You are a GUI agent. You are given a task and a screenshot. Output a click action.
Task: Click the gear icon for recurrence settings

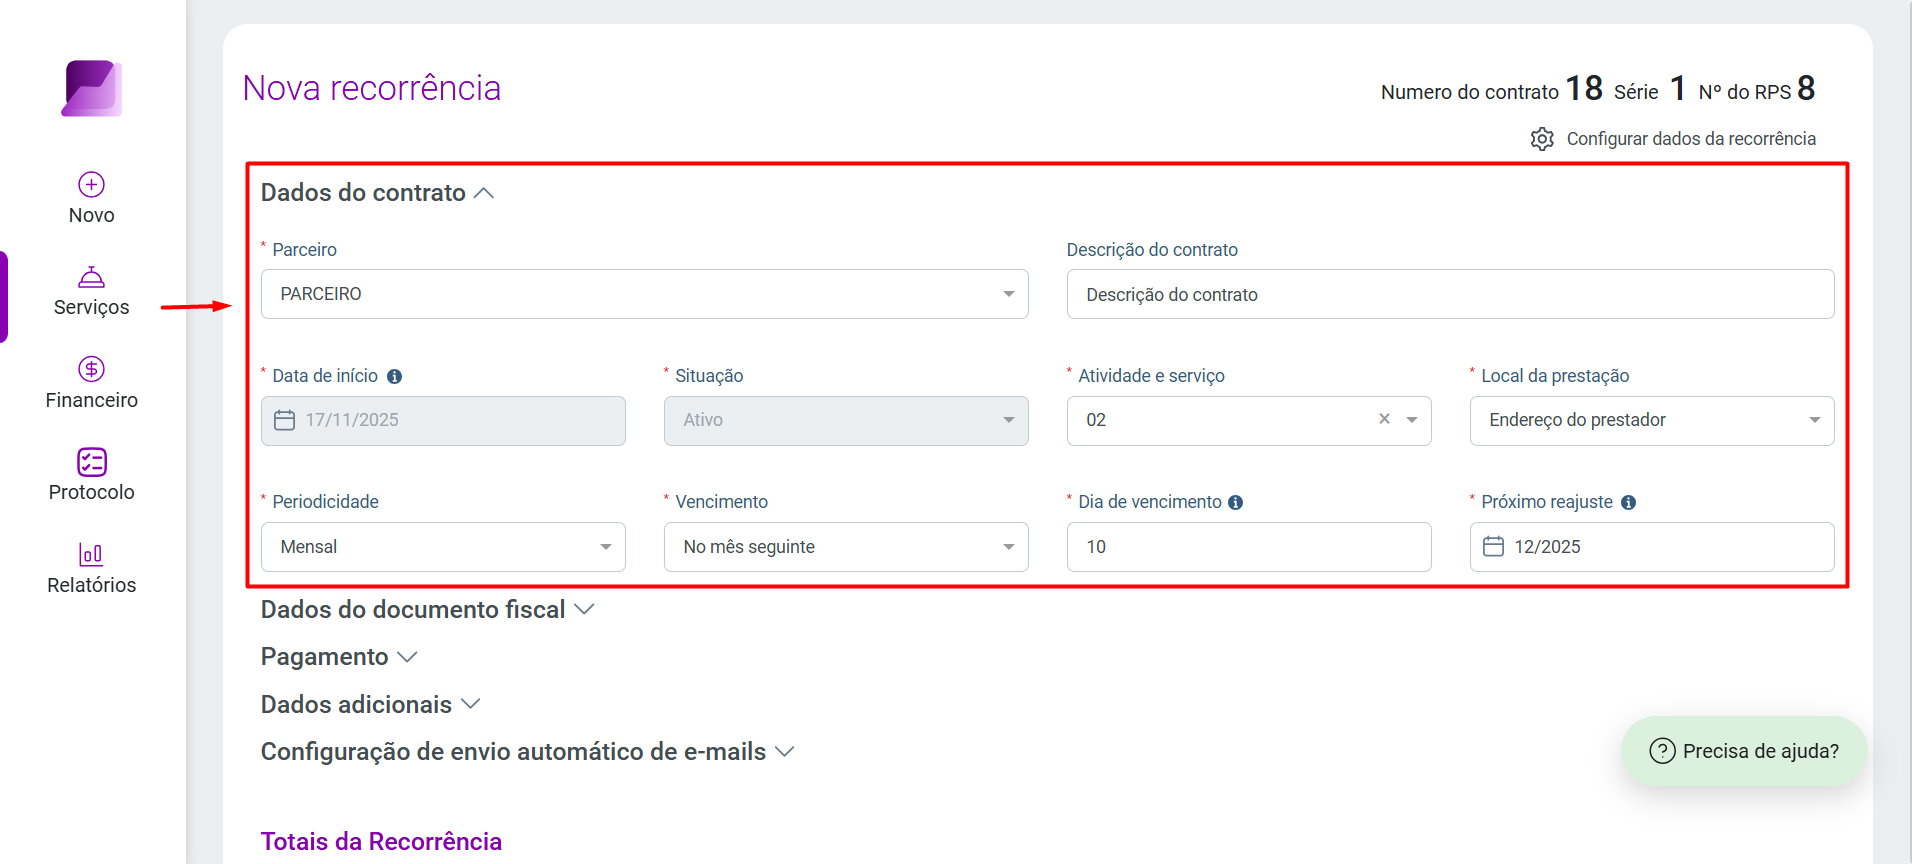pyautogui.click(x=1542, y=139)
